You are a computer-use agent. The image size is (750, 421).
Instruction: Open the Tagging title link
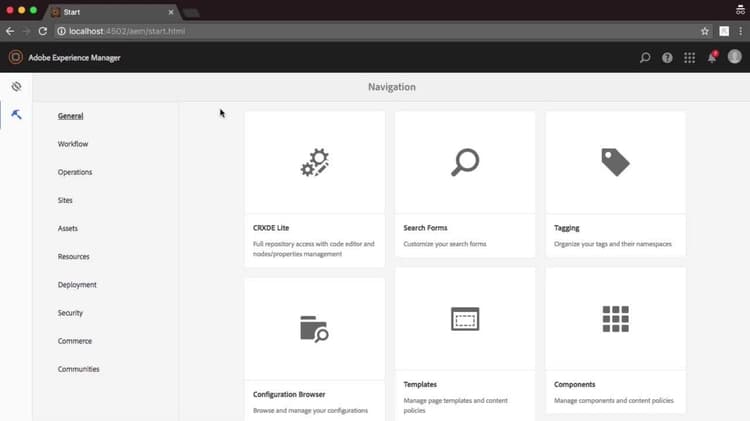(x=566, y=228)
